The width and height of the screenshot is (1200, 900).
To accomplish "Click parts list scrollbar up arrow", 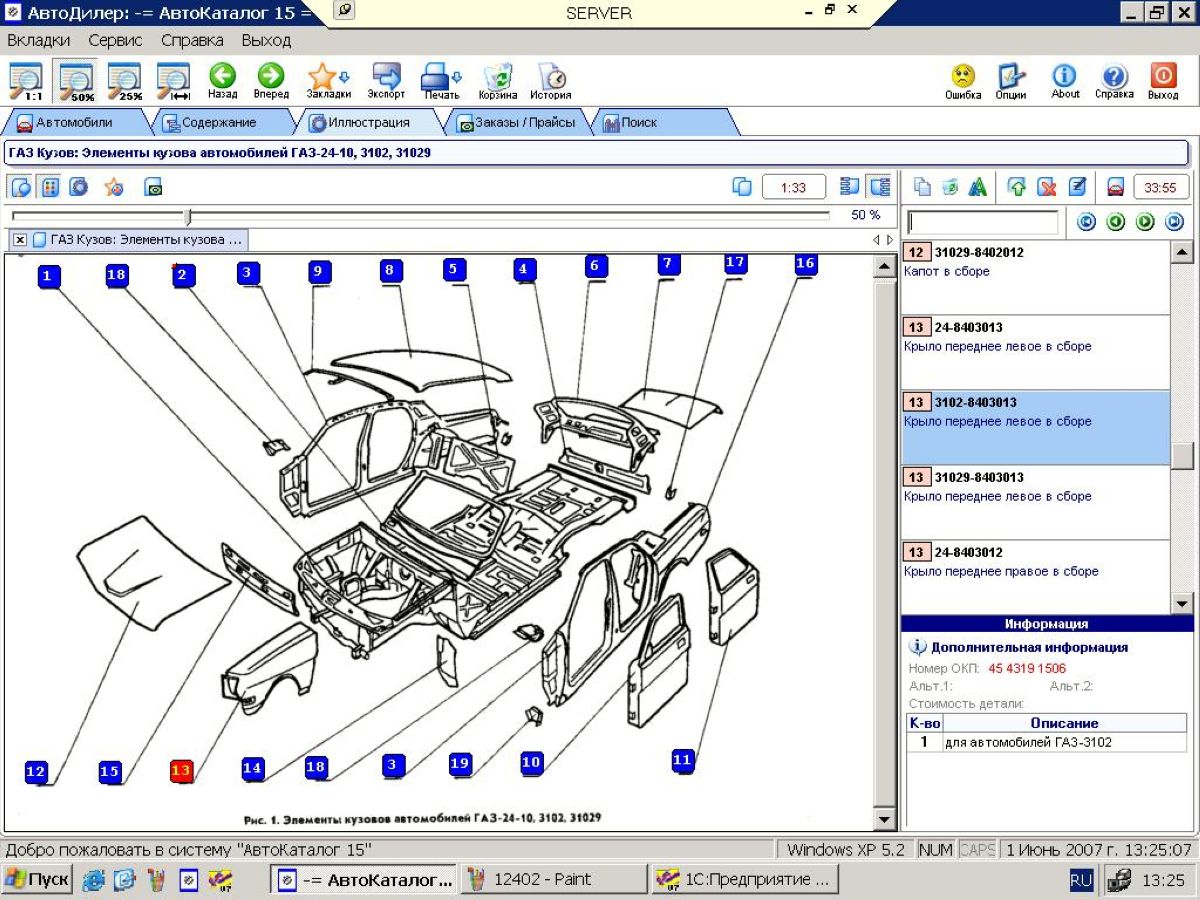I will [x=1182, y=252].
